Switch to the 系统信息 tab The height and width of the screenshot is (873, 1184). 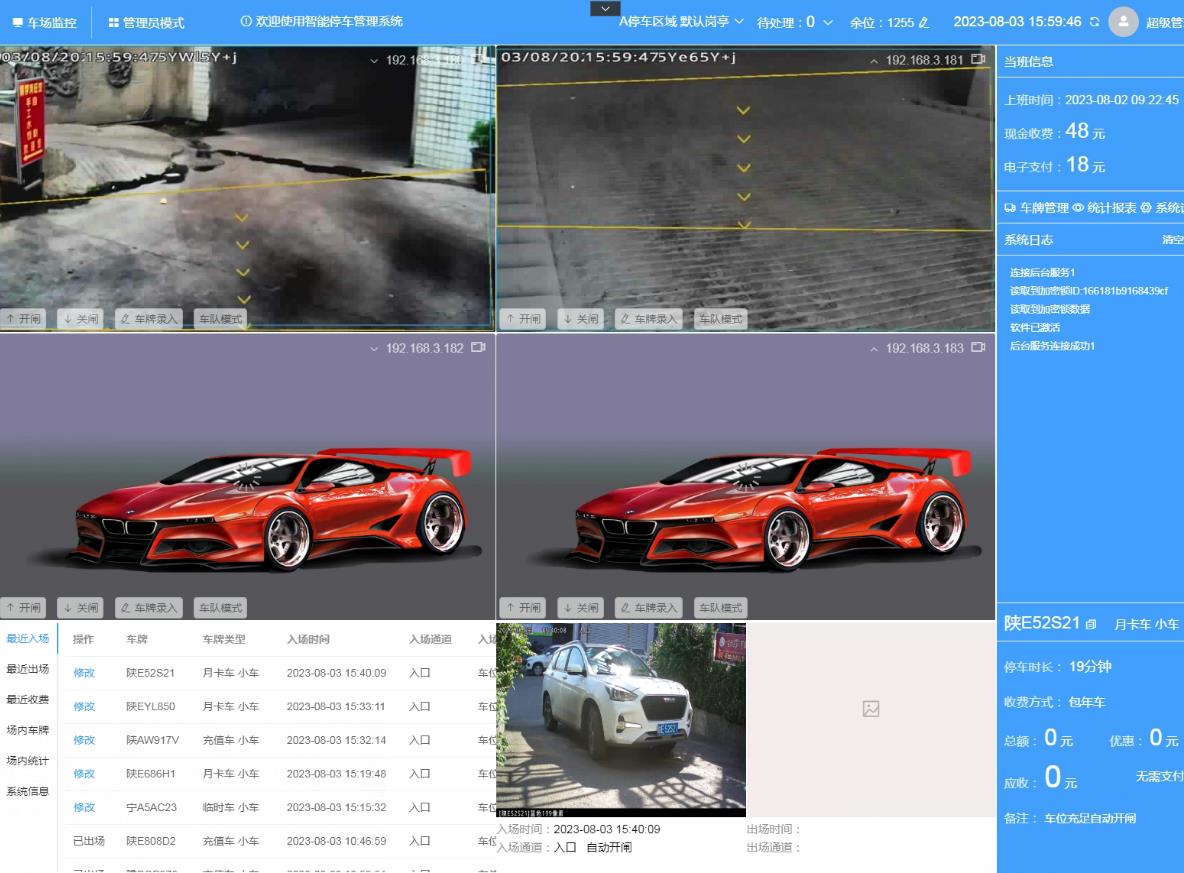pos(28,791)
